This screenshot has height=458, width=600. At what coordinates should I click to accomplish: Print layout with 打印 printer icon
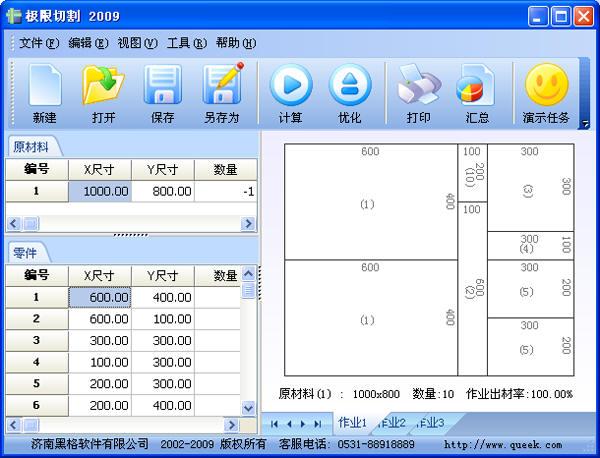click(x=419, y=85)
